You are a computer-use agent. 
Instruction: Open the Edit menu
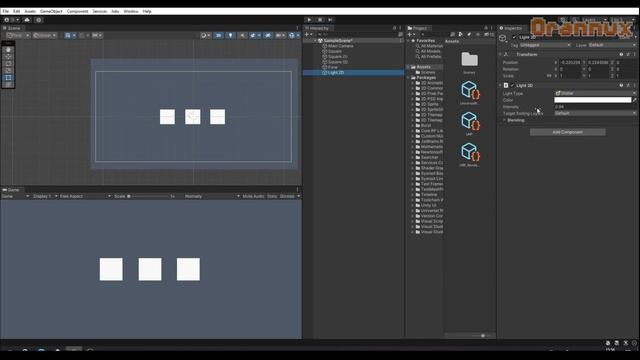pyautogui.click(x=16, y=11)
